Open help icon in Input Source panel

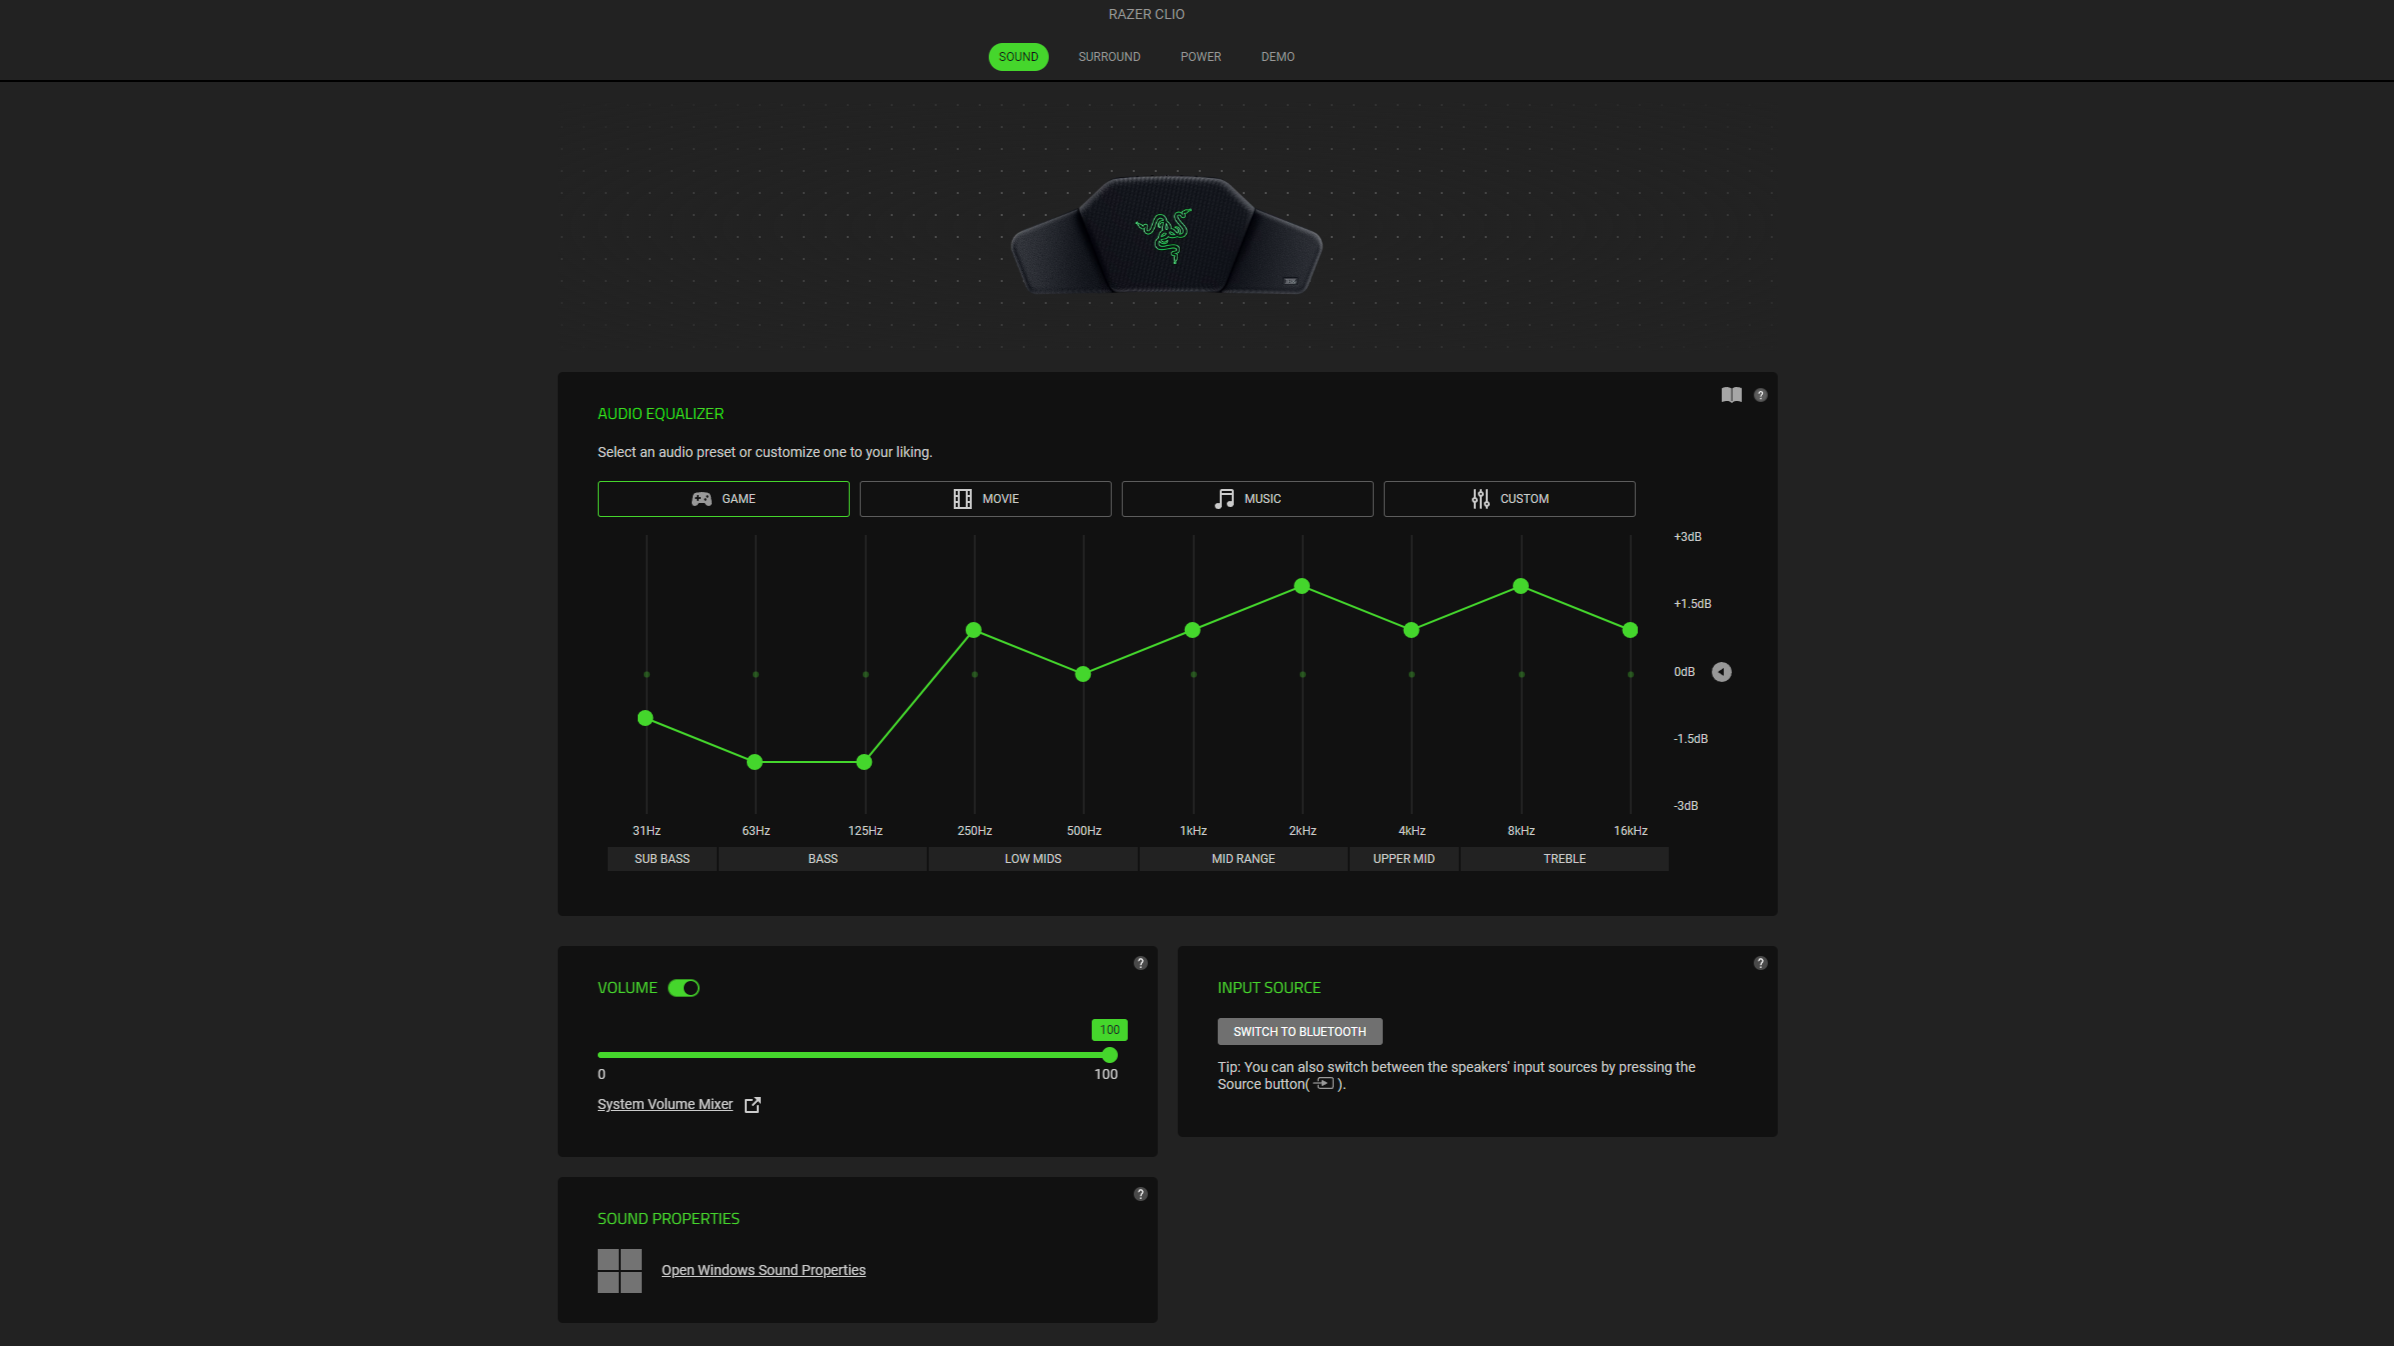1761,963
